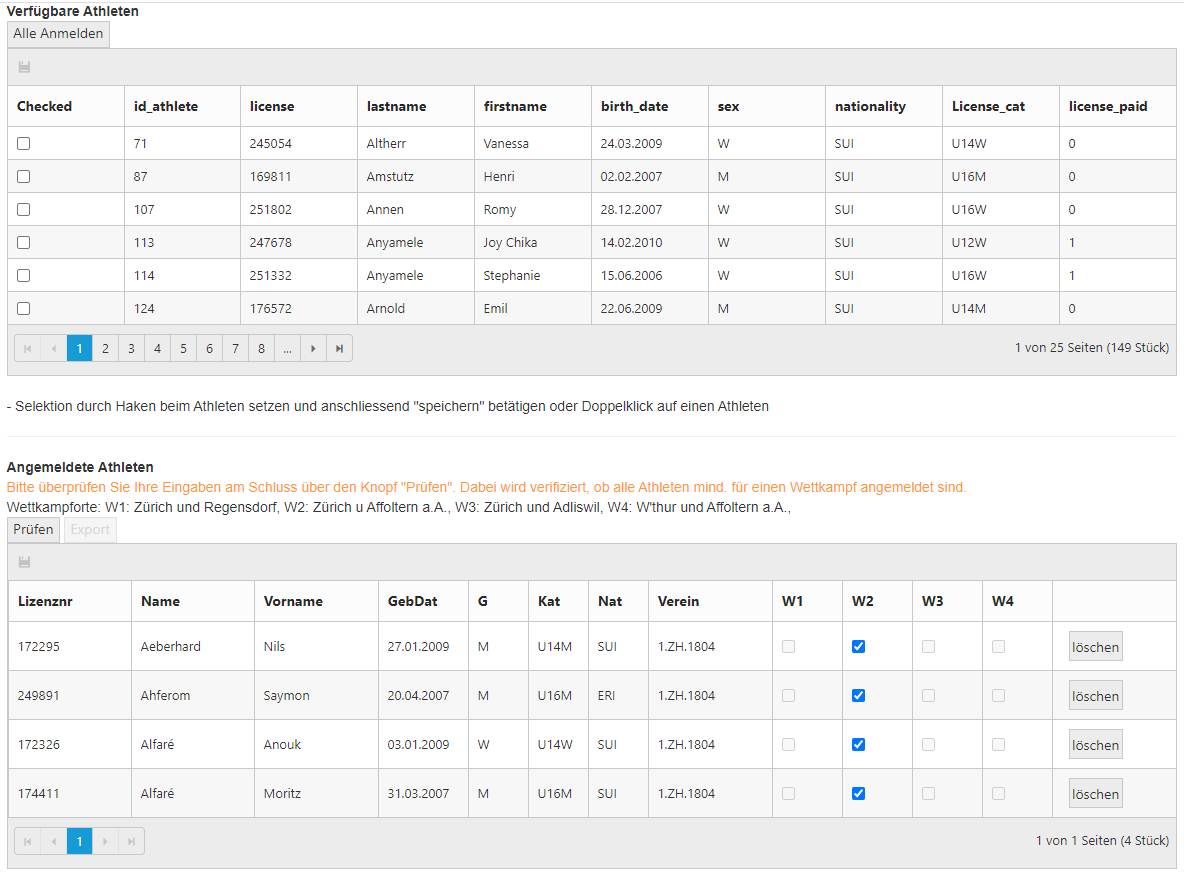Screen dimensions: 1184x879
Task: Tick the checkbox for Arnold Emil
Action: click(24, 308)
